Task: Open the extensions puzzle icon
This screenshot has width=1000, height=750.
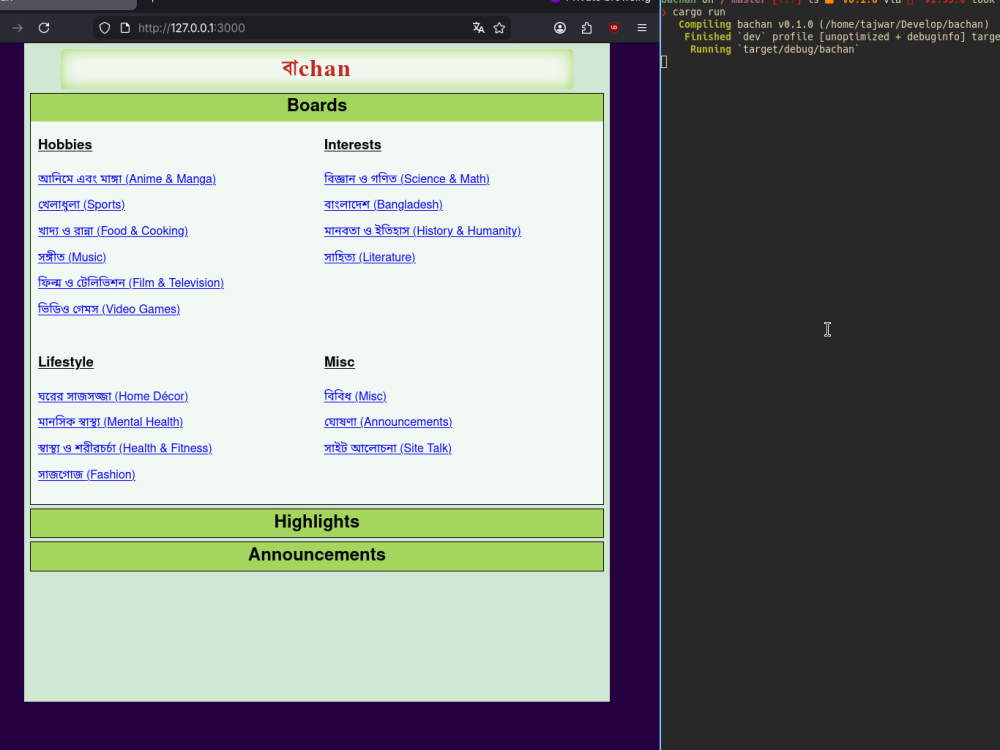Action: pyautogui.click(x=587, y=28)
